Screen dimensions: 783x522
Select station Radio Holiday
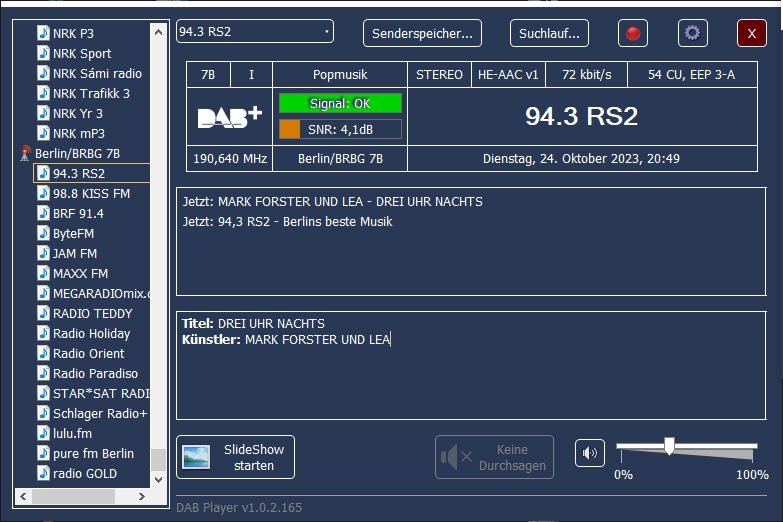coord(91,333)
